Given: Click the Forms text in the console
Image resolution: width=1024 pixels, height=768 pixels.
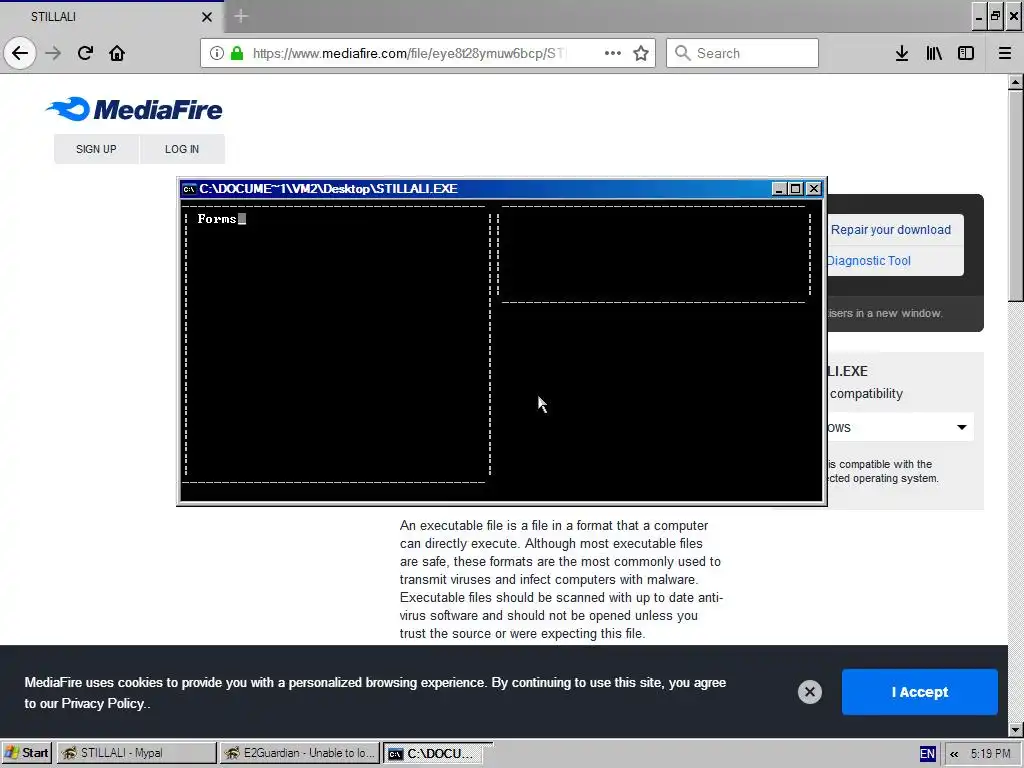Looking at the screenshot, I should pos(217,219).
